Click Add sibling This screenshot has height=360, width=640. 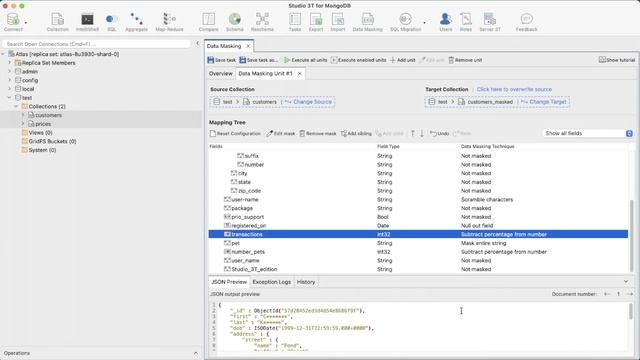coord(356,133)
